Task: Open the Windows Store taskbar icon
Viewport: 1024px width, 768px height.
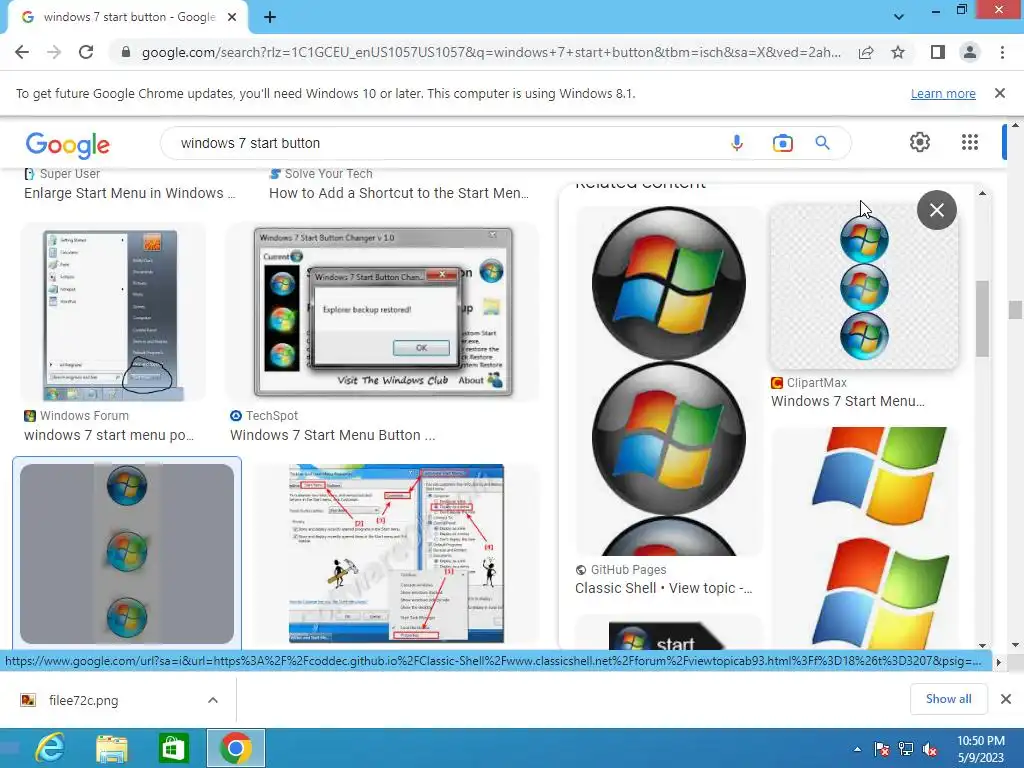Action: (x=174, y=748)
